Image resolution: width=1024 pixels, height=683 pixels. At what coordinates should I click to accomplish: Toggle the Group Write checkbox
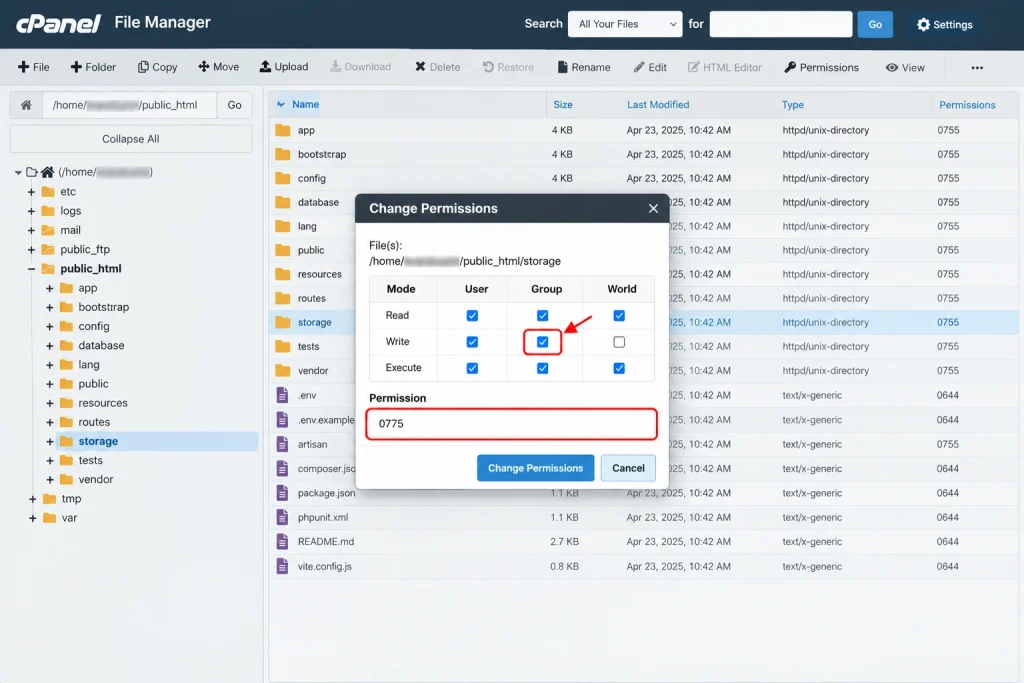(543, 342)
